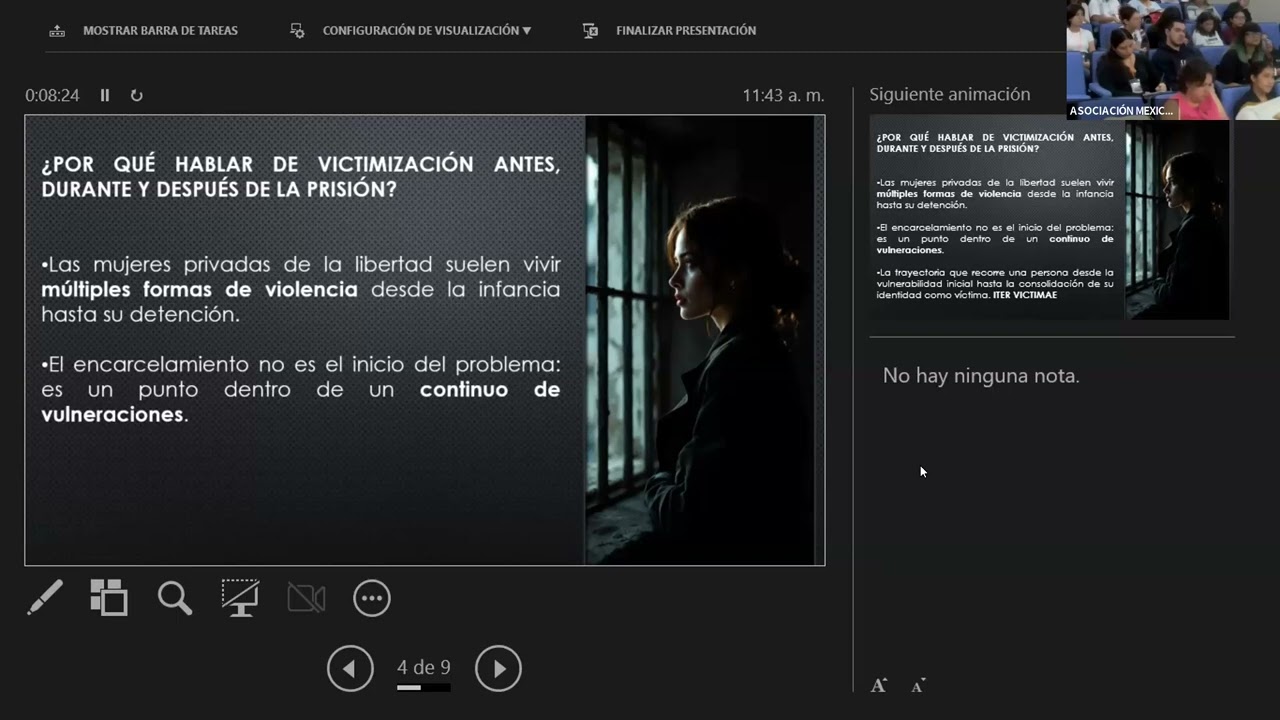Click the ASOCIACIÓN MEXIC... name label
The image size is (1280, 720).
point(1121,111)
